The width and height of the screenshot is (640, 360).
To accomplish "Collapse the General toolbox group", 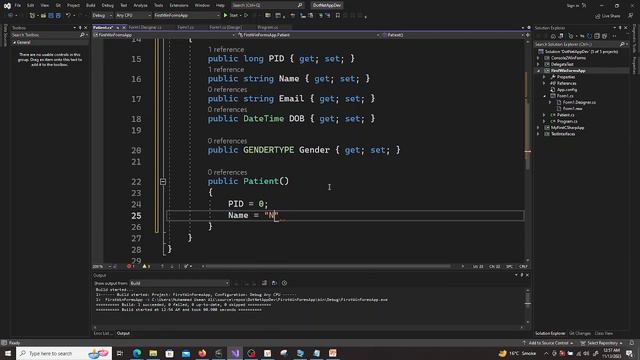I will pos(14,42).
